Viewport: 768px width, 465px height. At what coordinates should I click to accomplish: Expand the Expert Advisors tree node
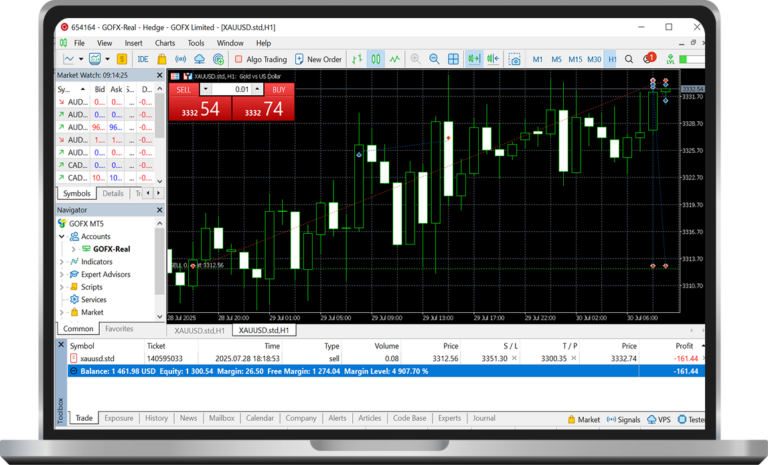pyautogui.click(x=62, y=274)
